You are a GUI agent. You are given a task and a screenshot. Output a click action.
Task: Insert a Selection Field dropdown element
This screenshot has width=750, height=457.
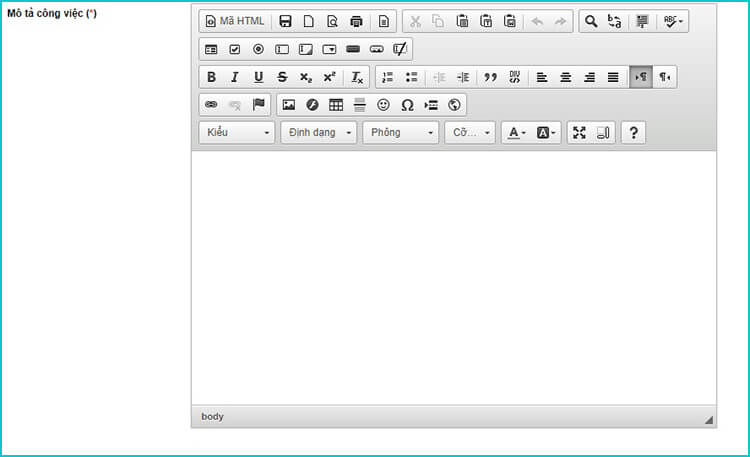[x=329, y=49]
